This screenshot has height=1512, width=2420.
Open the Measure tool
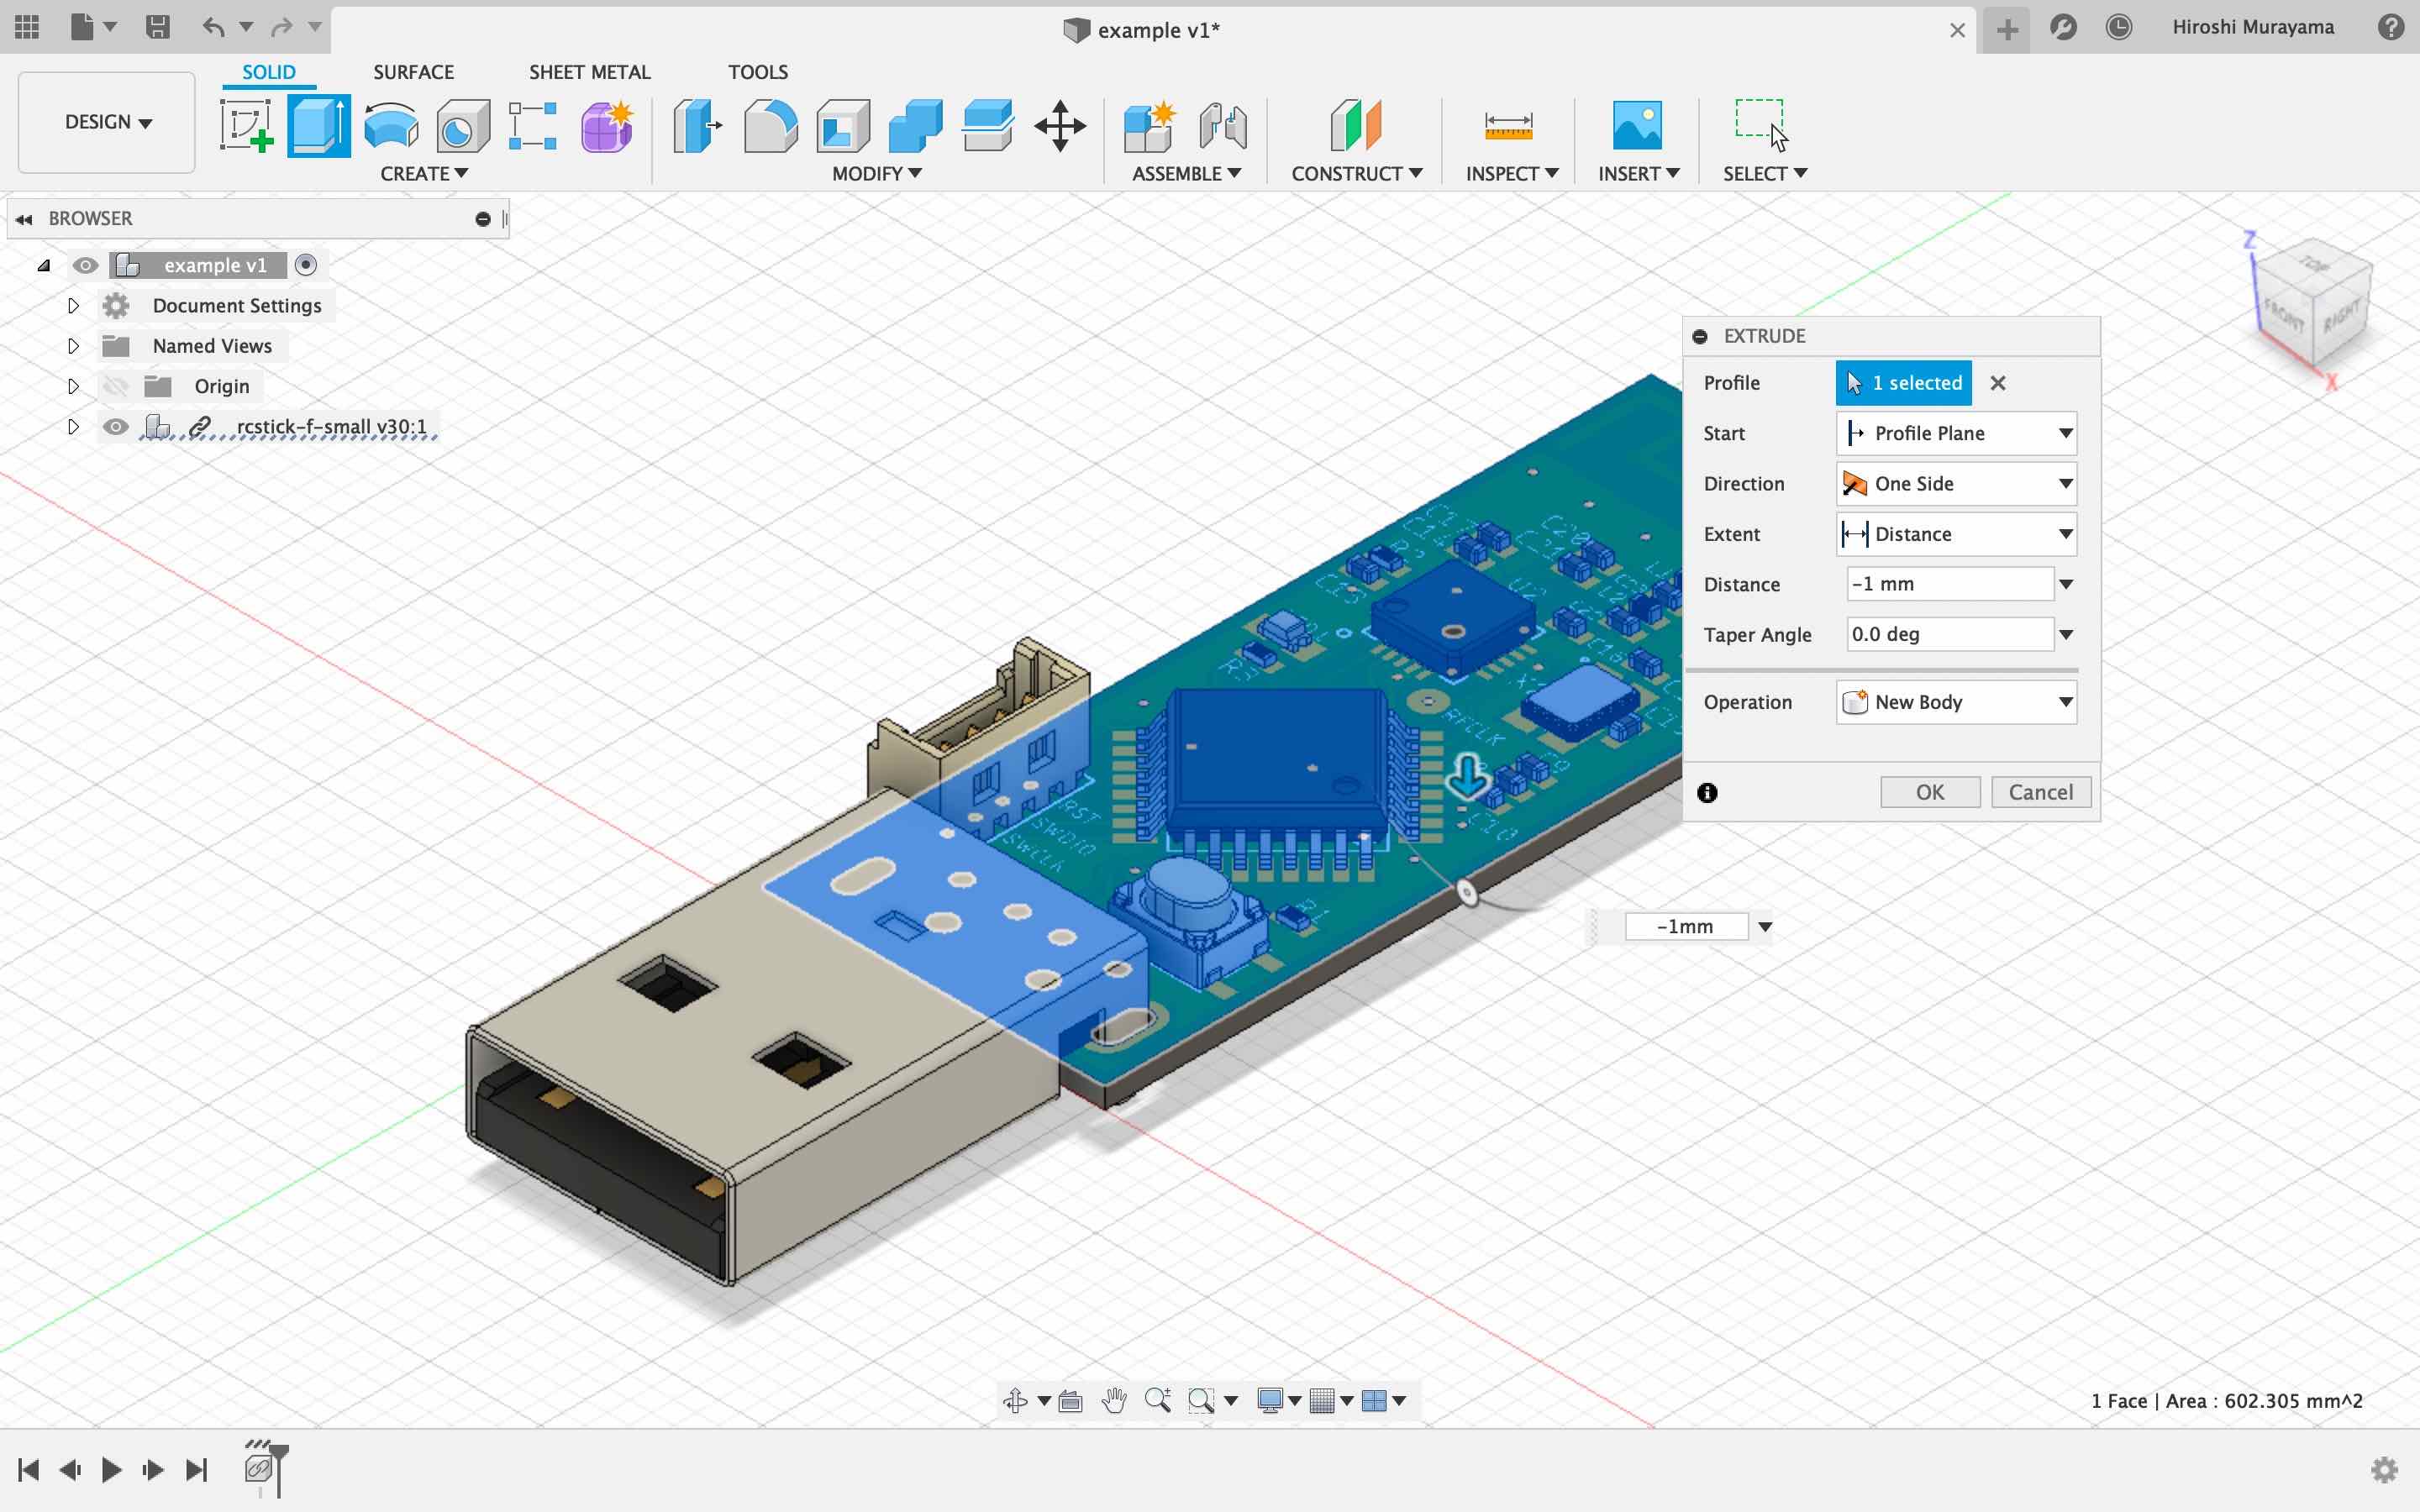[1508, 126]
